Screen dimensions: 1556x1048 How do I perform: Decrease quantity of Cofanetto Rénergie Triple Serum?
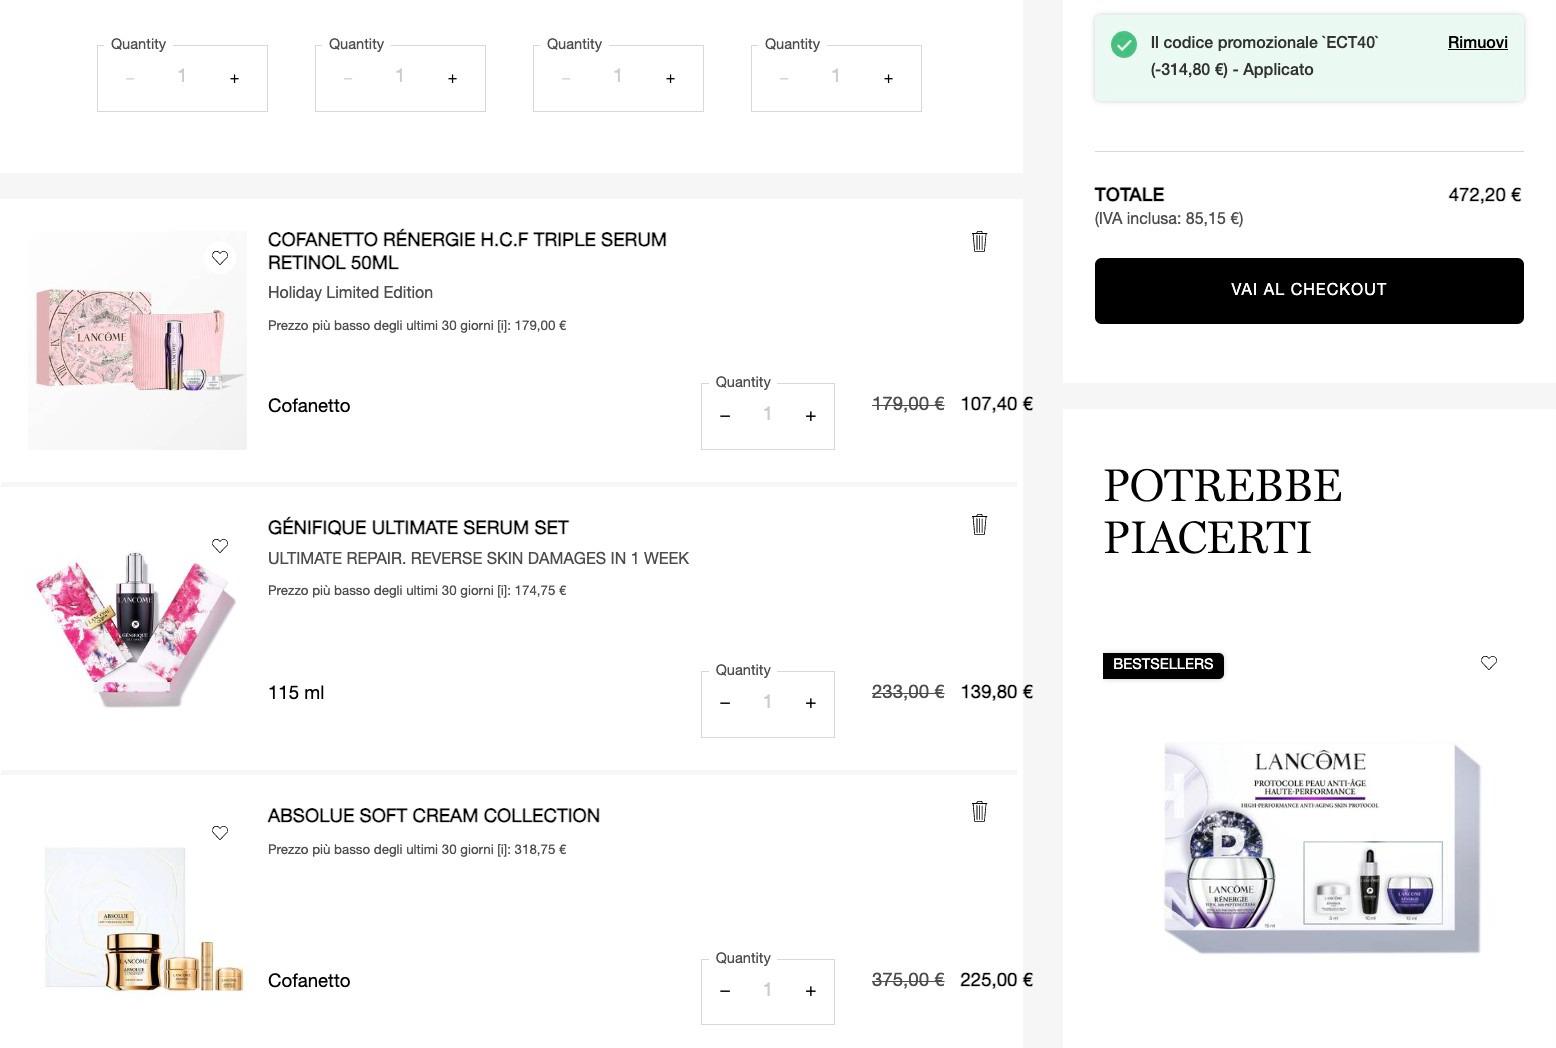point(725,416)
